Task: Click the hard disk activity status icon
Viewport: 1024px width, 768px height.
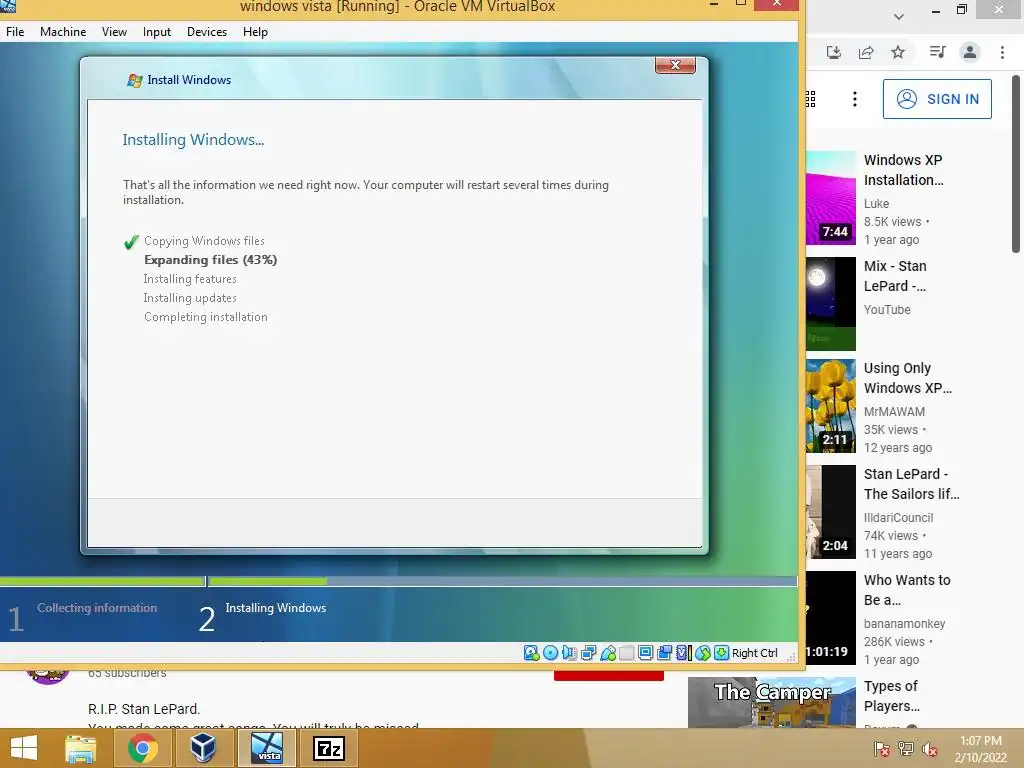Action: pyautogui.click(x=532, y=652)
